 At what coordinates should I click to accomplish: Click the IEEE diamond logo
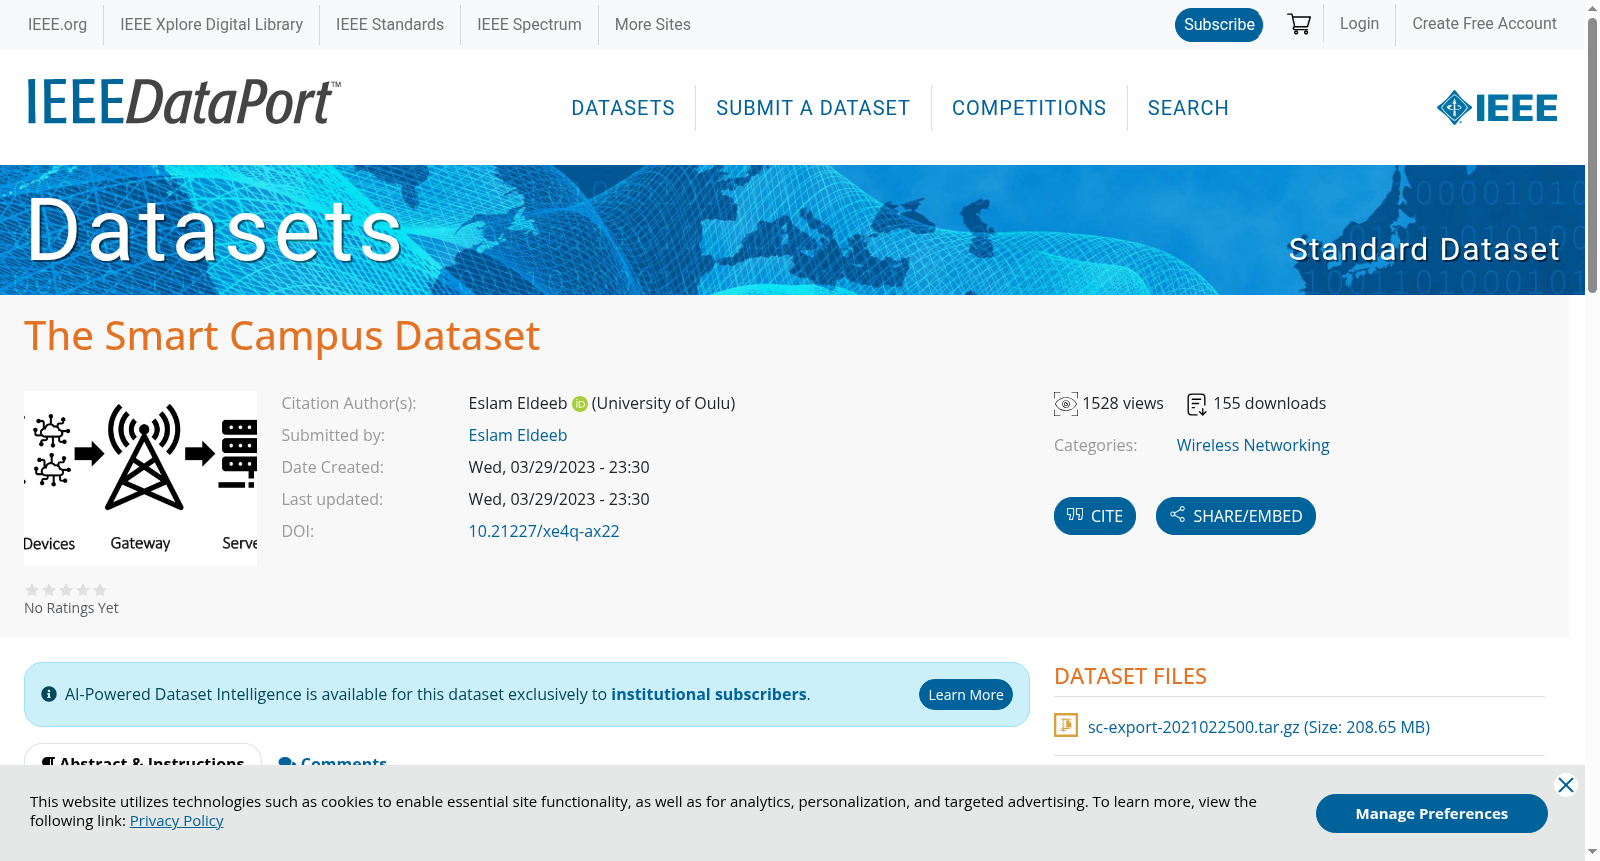(x=1497, y=108)
